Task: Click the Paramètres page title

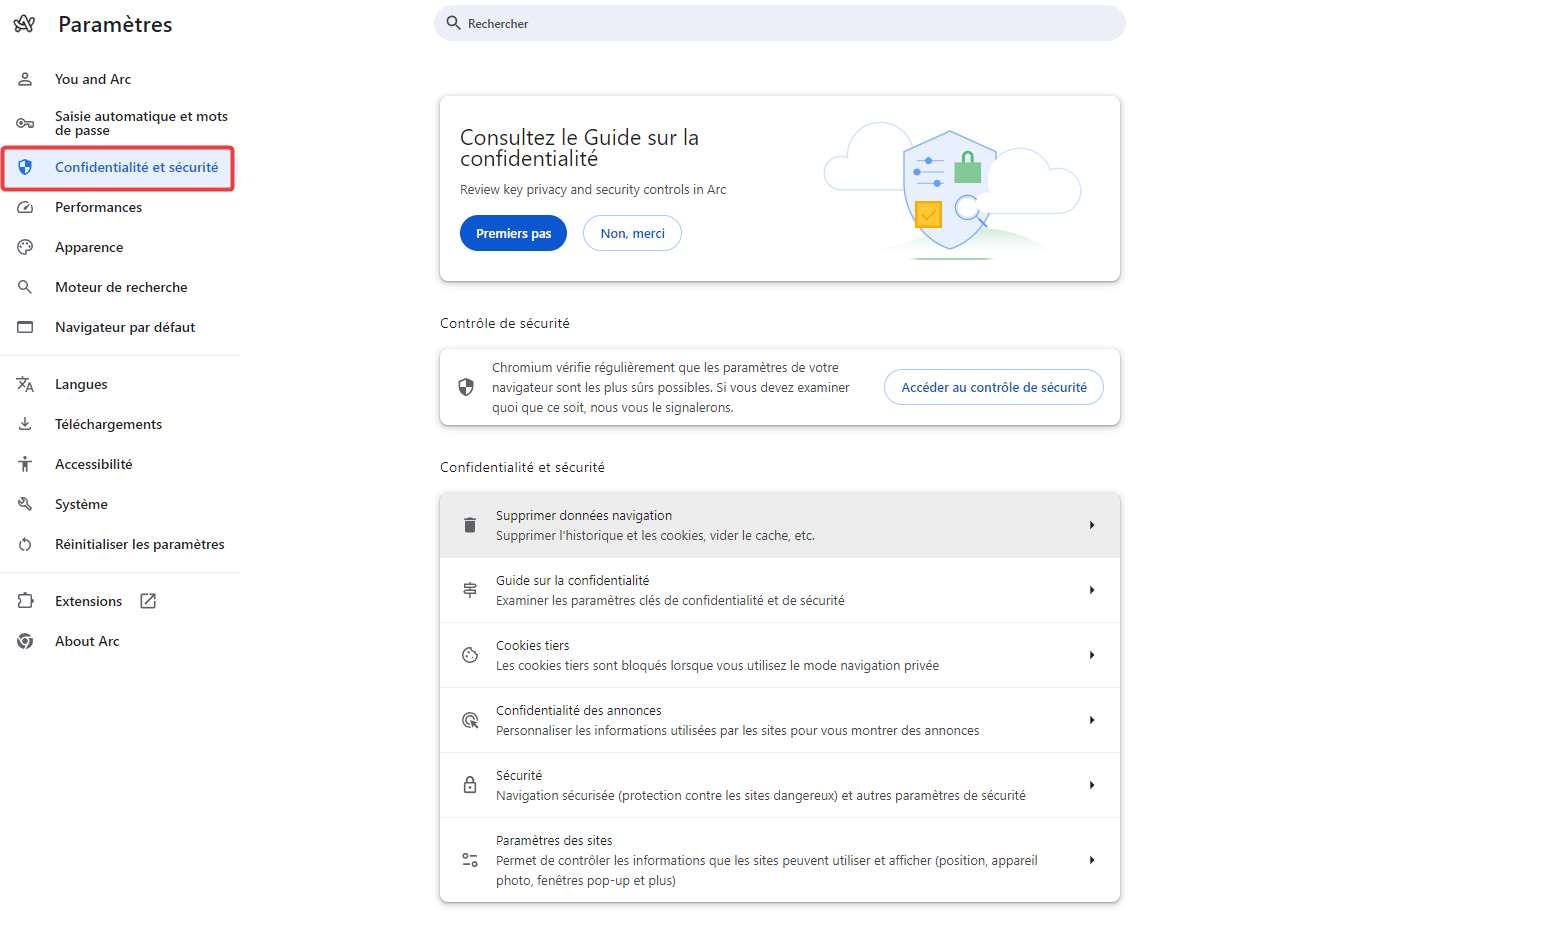Action: pyautogui.click(x=115, y=24)
